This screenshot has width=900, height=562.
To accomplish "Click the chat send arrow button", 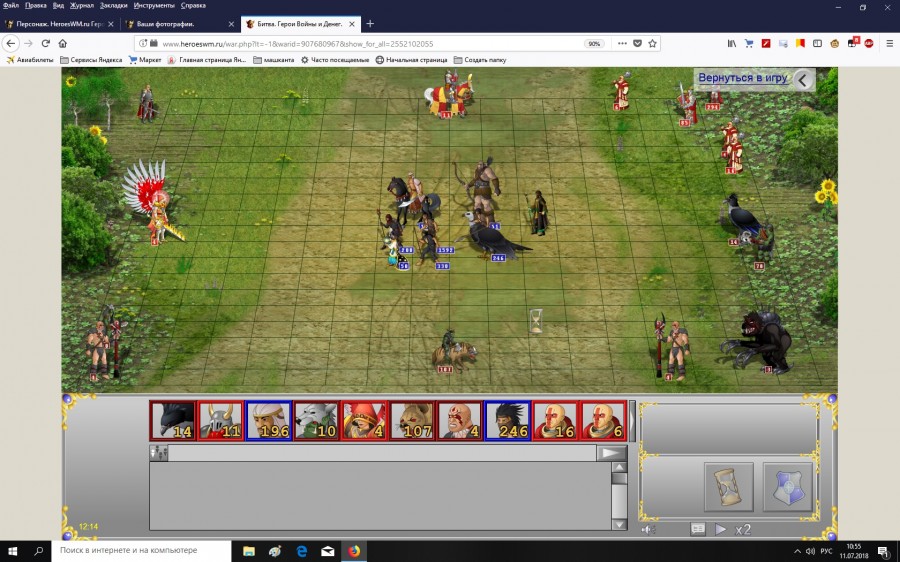I will [x=611, y=453].
